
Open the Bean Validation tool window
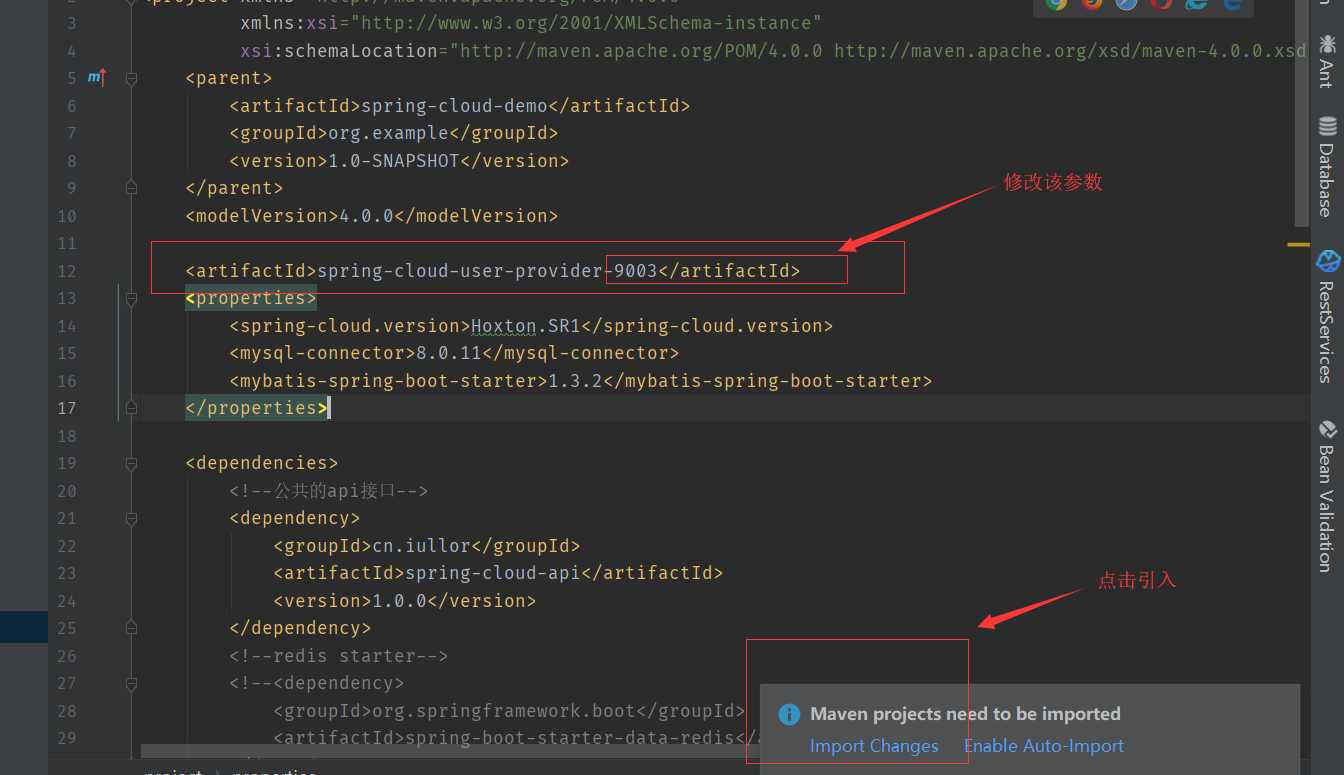1326,495
